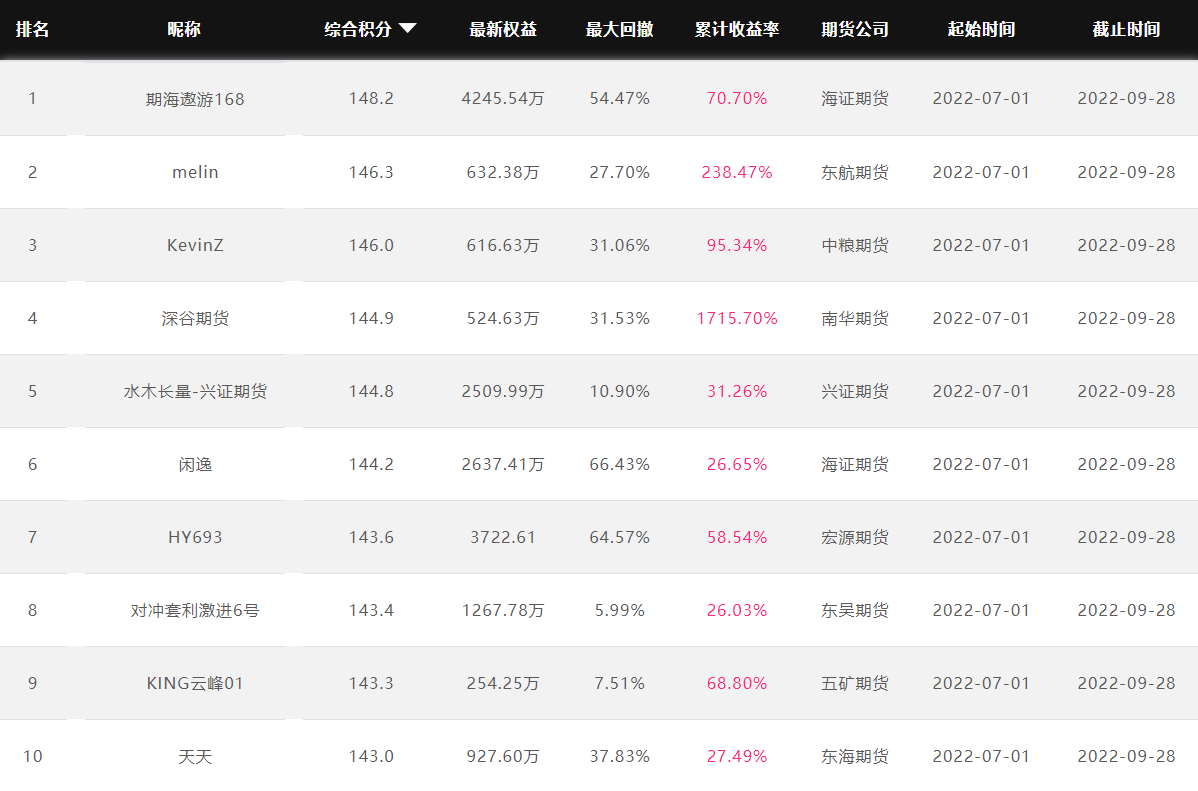Select nickname 深谷期货

[x=195, y=318]
